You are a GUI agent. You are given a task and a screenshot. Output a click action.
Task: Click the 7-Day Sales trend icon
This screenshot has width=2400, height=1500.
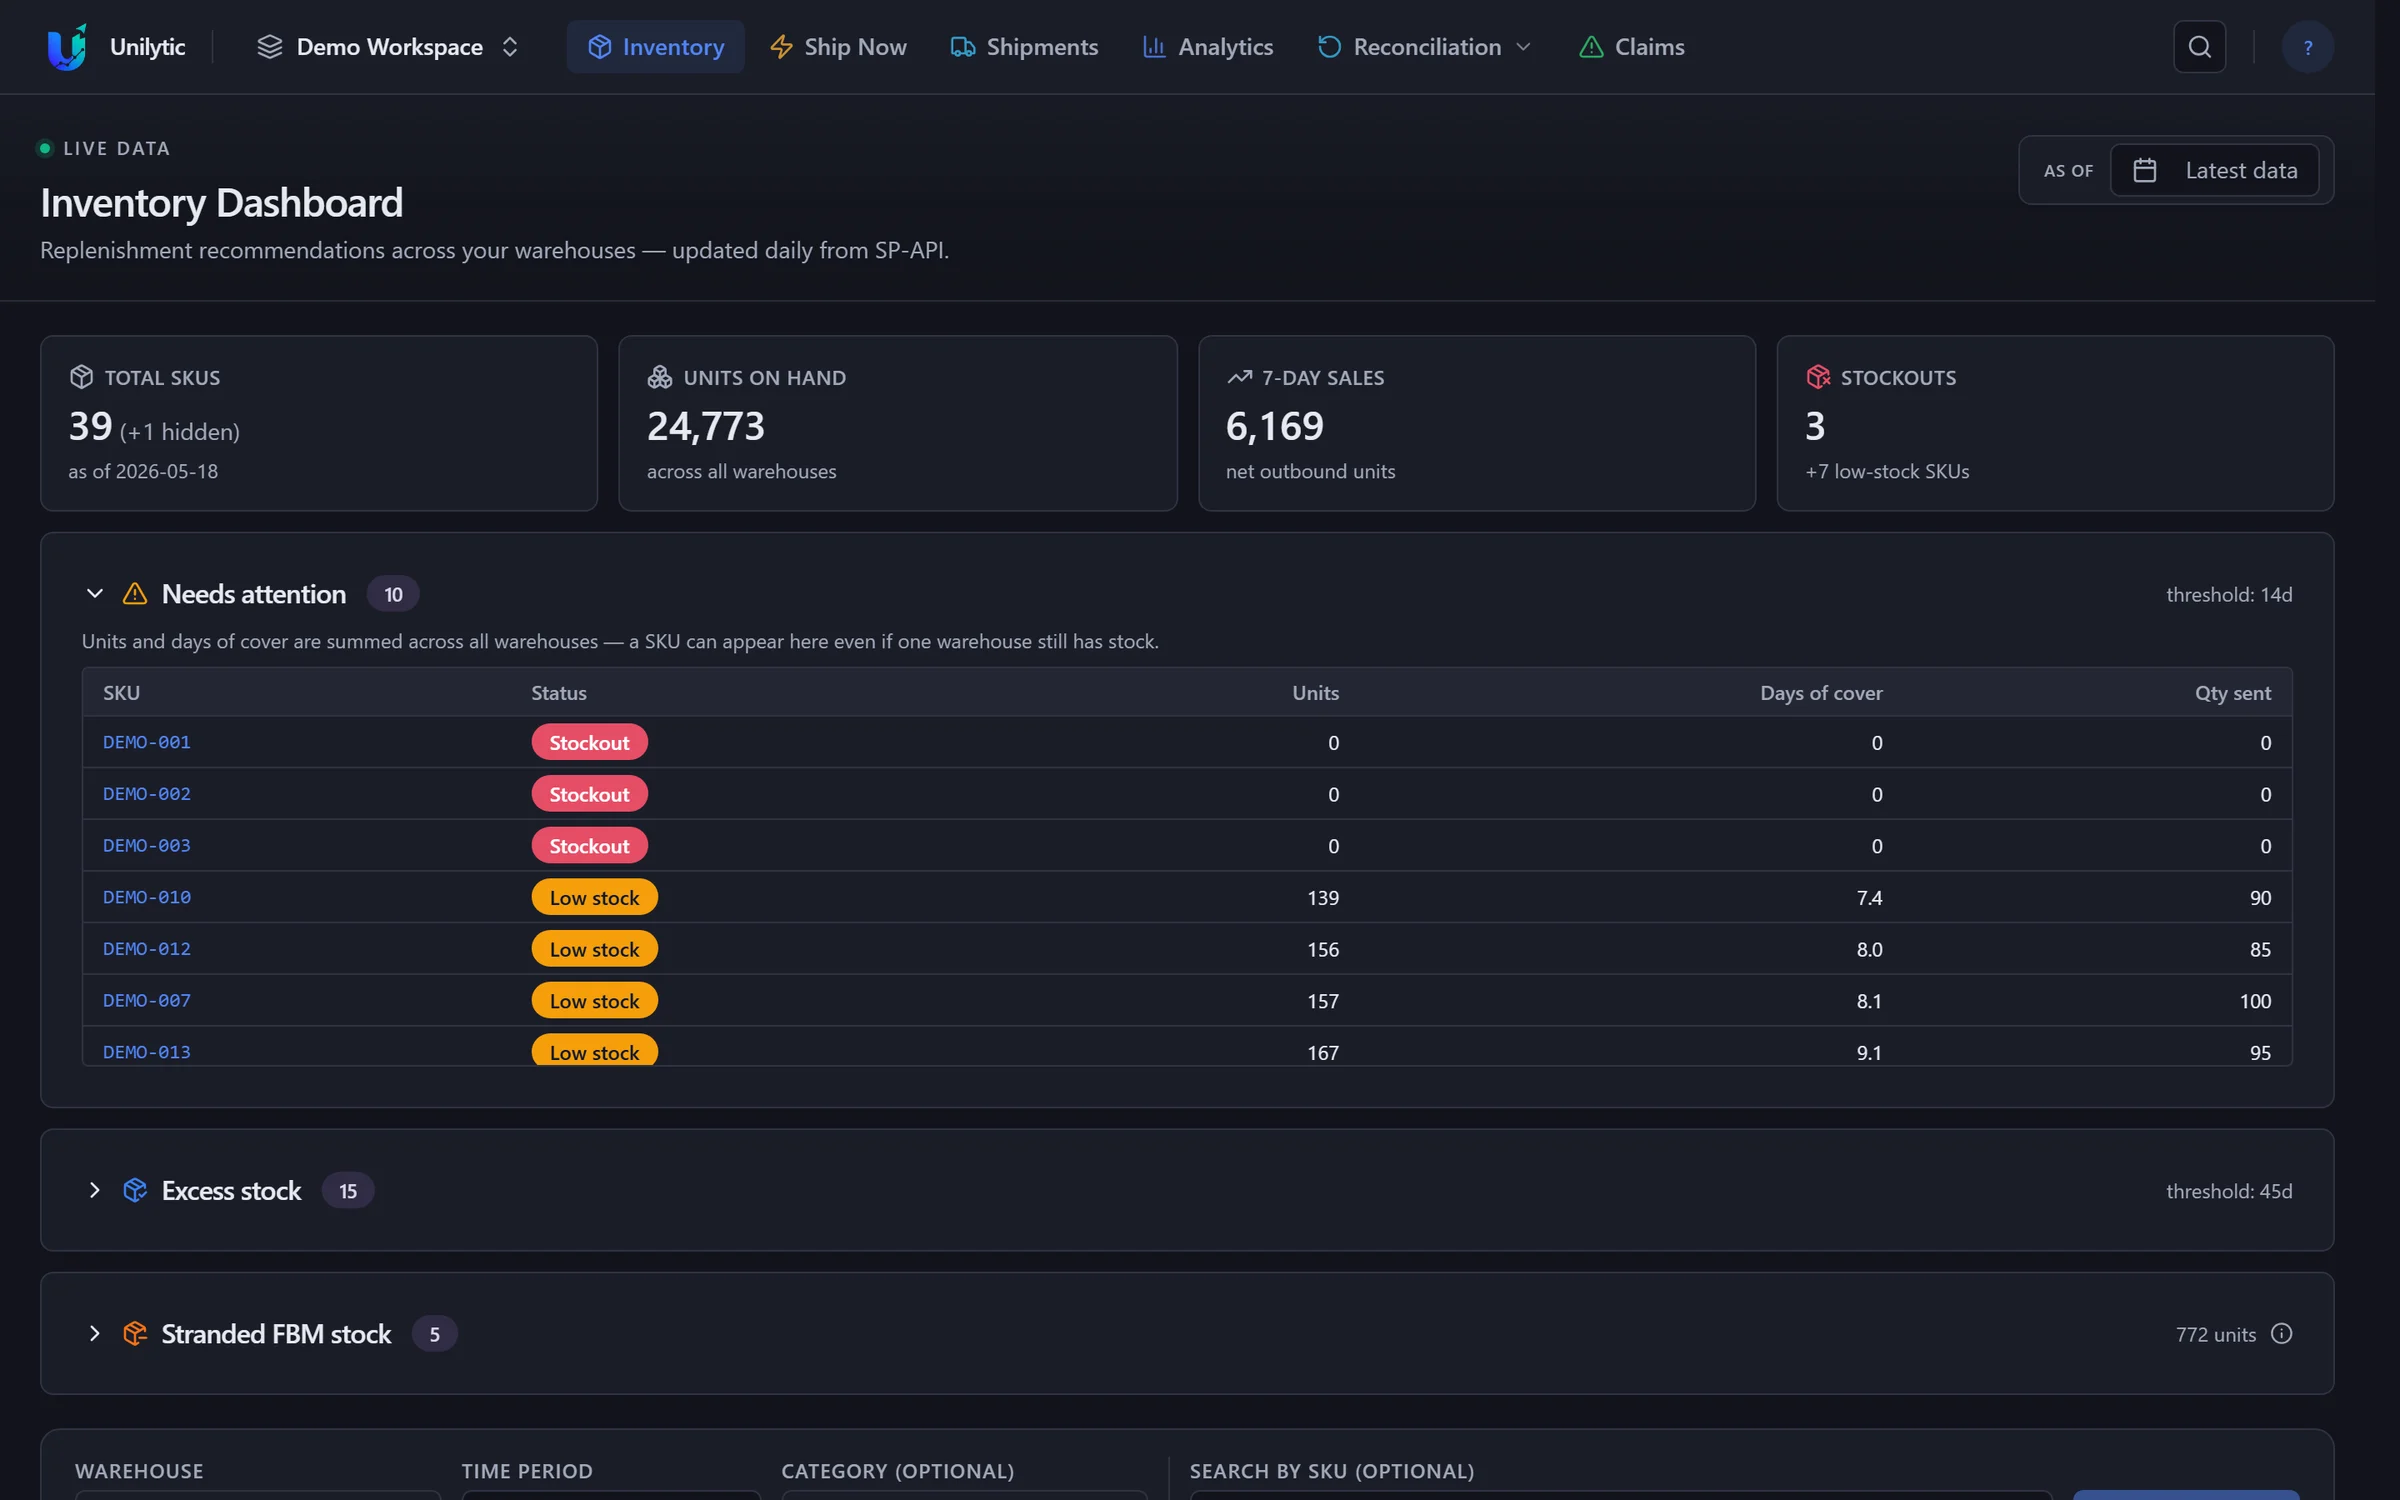pyautogui.click(x=1239, y=377)
